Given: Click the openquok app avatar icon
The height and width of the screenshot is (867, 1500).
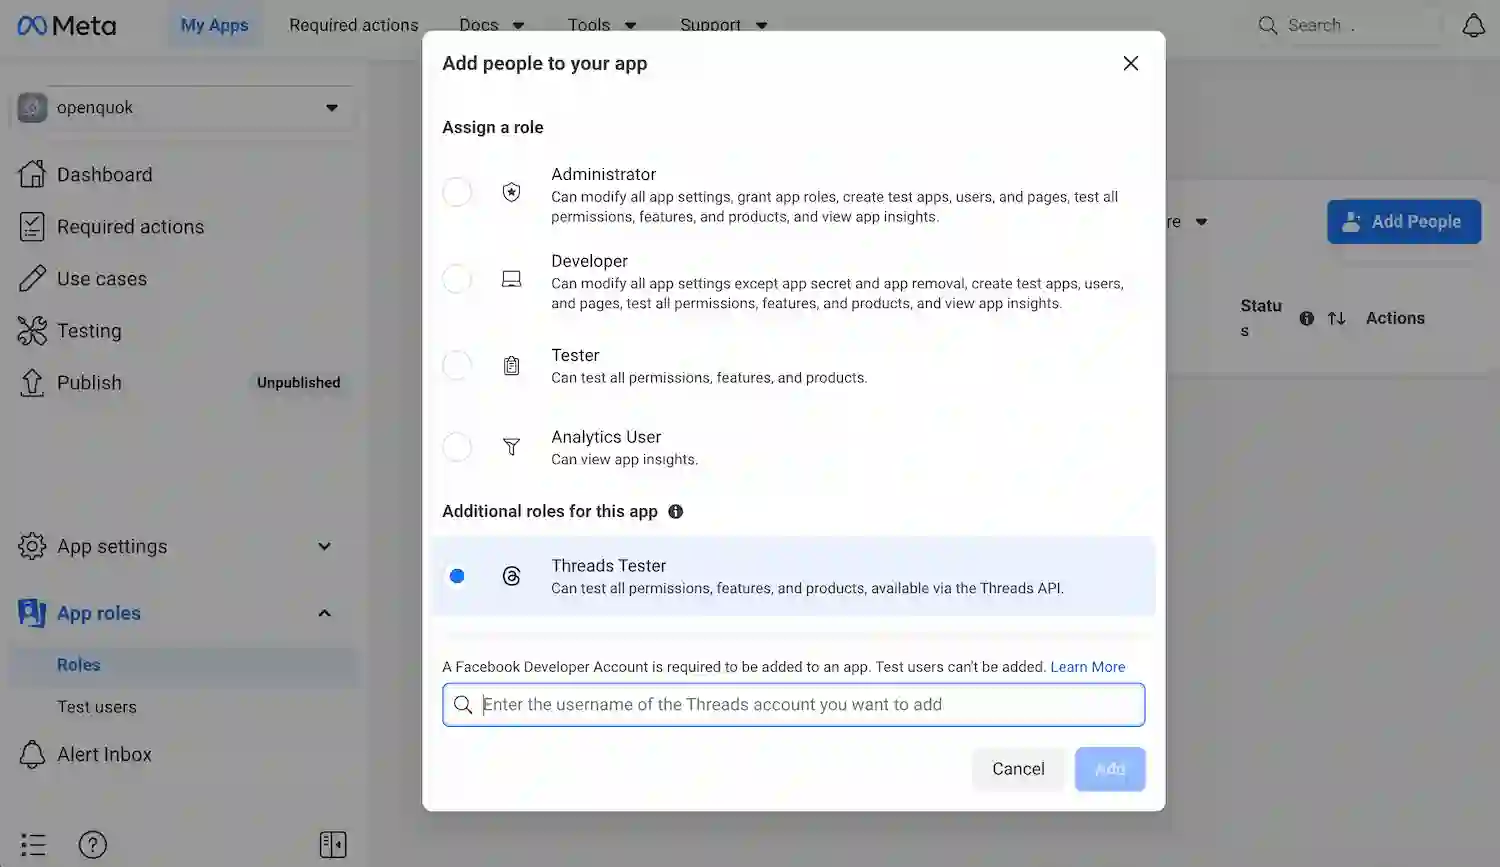Looking at the screenshot, I should (x=32, y=108).
